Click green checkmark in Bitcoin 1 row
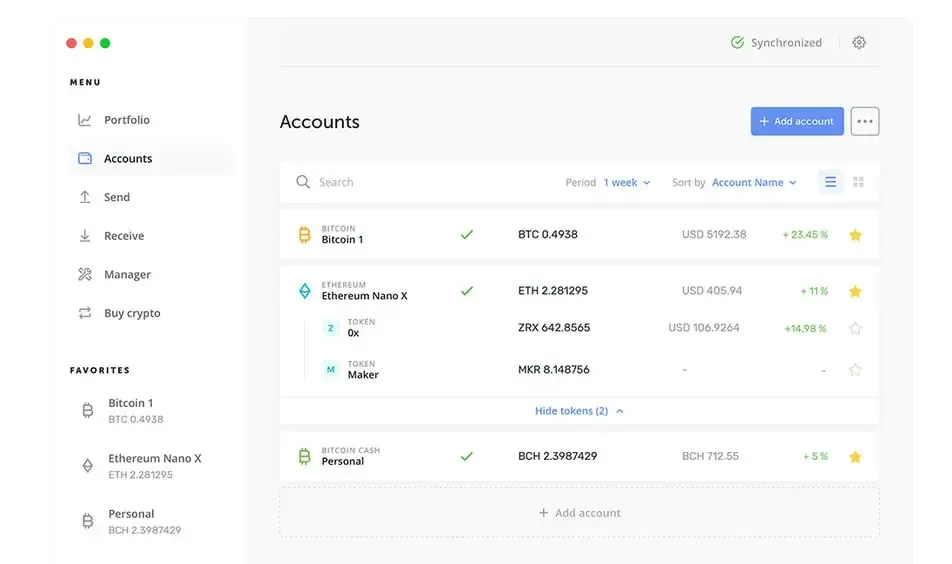 point(466,234)
